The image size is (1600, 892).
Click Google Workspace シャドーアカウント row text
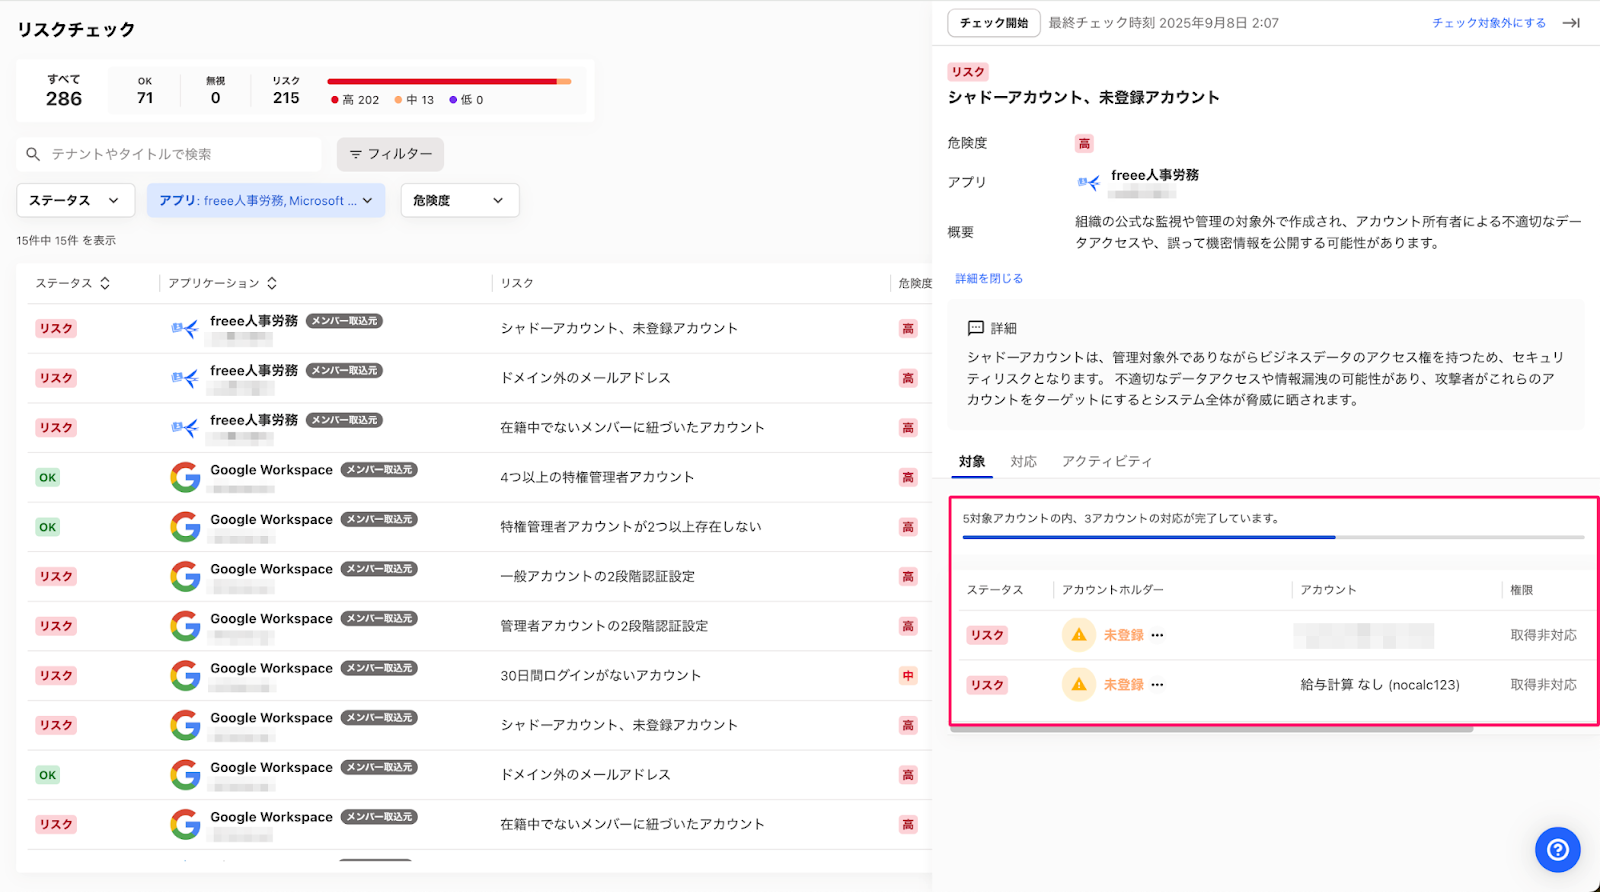click(x=619, y=725)
